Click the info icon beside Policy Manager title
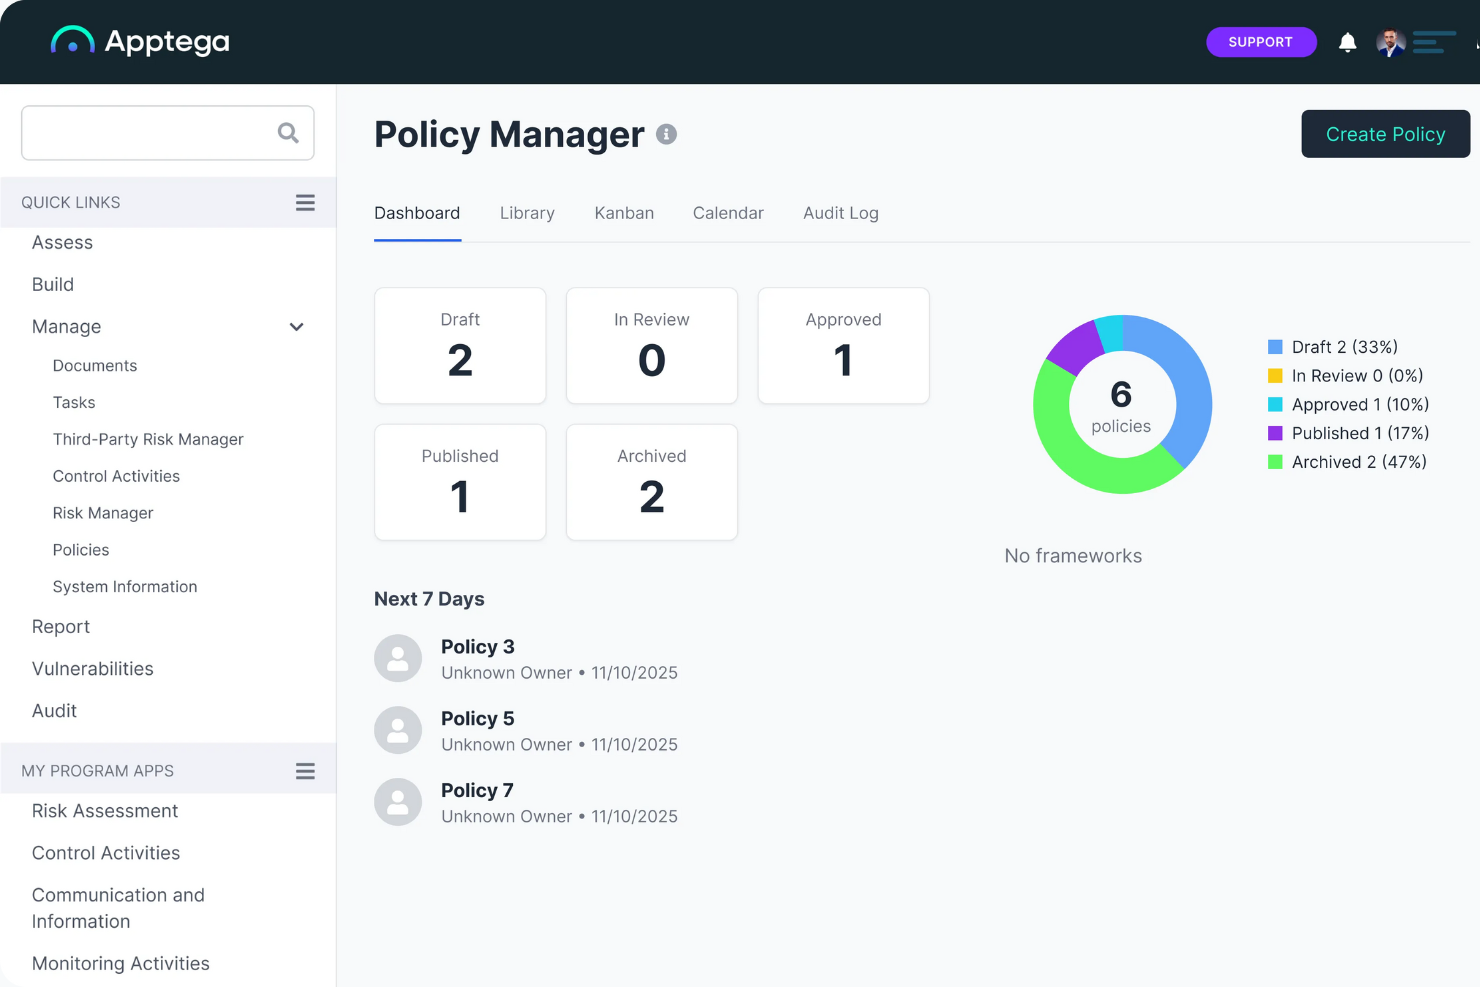Image resolution: width=1480 pixels, height=987 pixels. click(x=667, y=134)
